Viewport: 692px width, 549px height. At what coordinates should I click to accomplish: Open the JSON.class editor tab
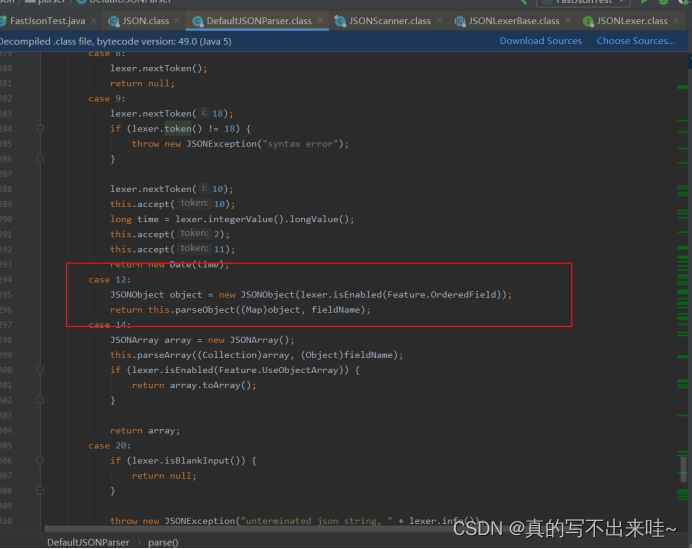click(x=145, y=21)
